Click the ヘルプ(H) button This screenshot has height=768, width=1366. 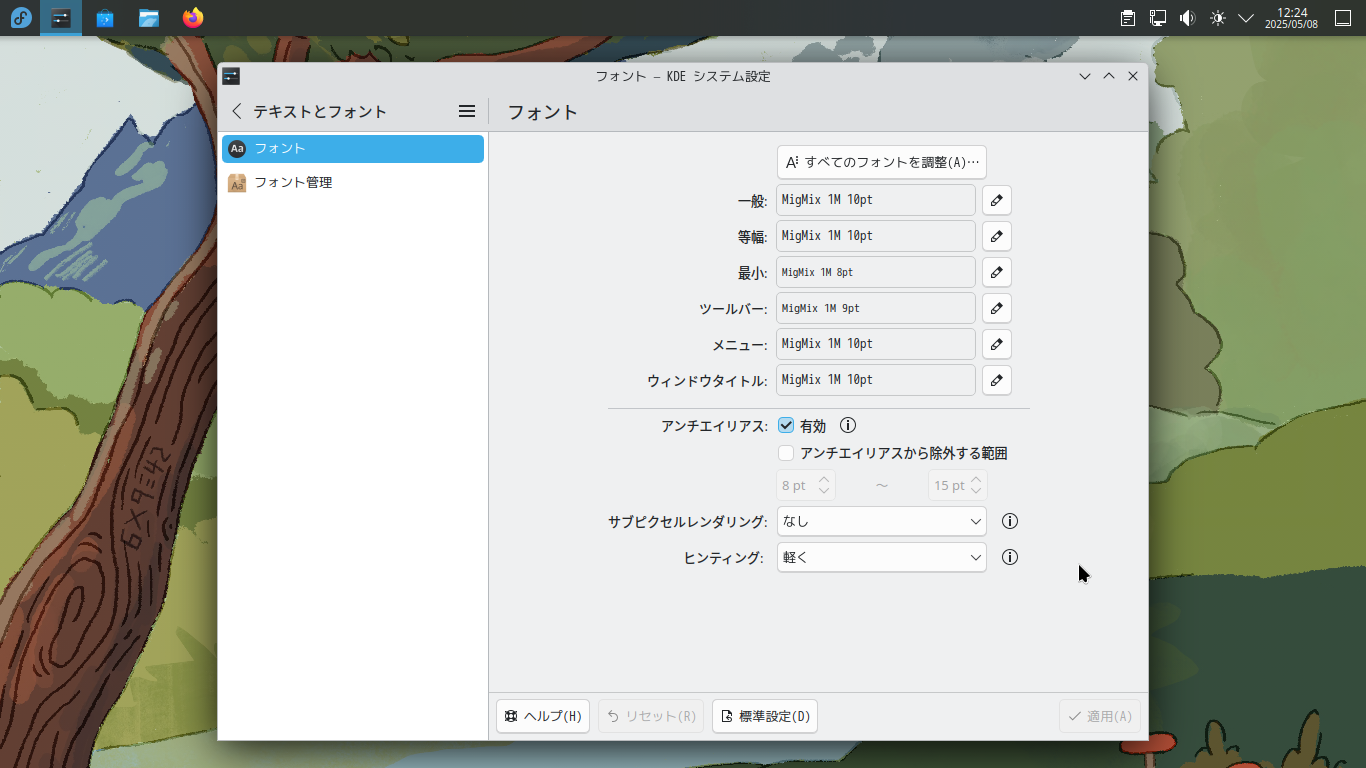[543, 716]
